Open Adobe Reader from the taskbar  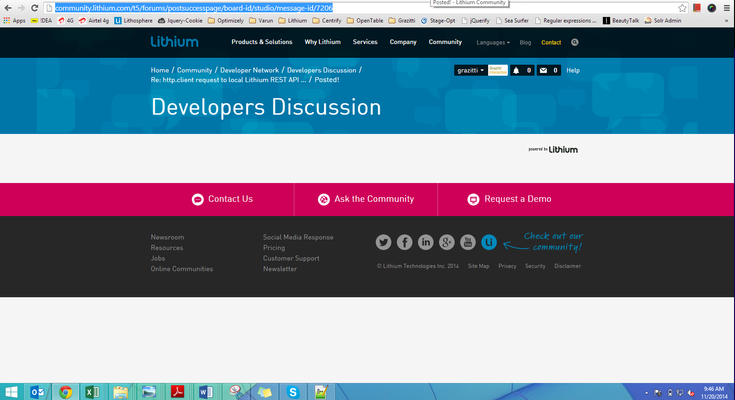(178, 392)
